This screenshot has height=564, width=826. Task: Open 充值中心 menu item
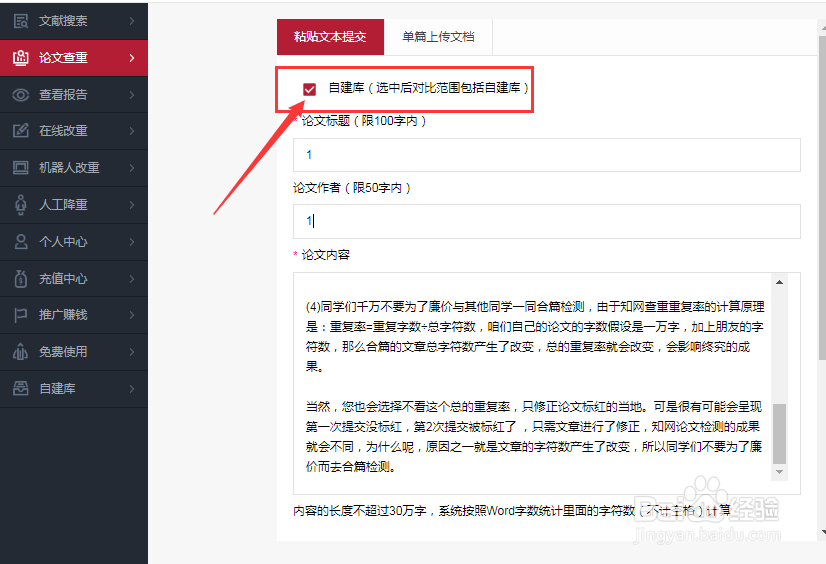coord(74,279)
